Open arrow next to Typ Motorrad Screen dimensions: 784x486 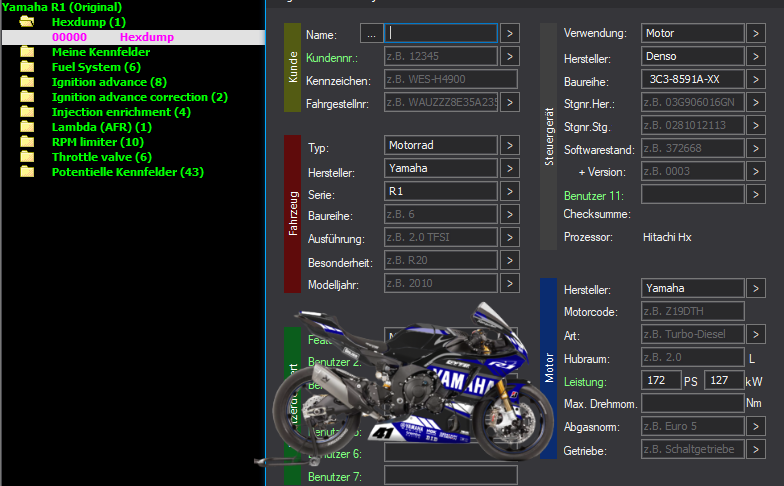click(510, 146)
